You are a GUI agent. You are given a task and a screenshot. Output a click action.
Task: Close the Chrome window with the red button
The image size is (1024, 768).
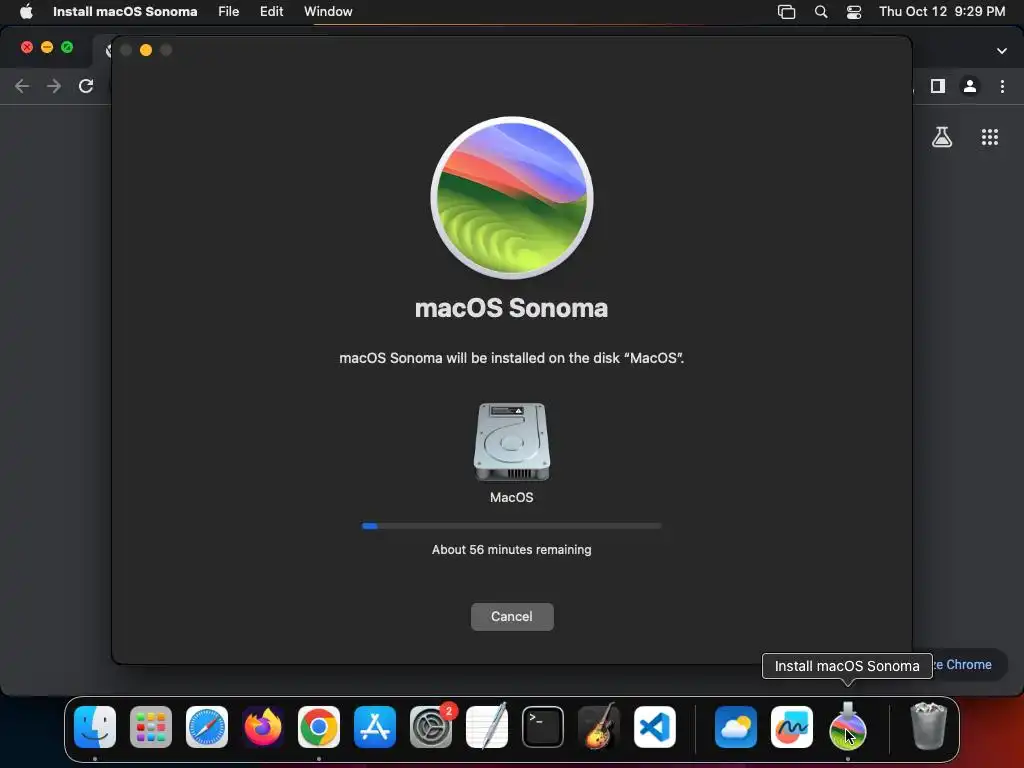(x=27, y=47)
